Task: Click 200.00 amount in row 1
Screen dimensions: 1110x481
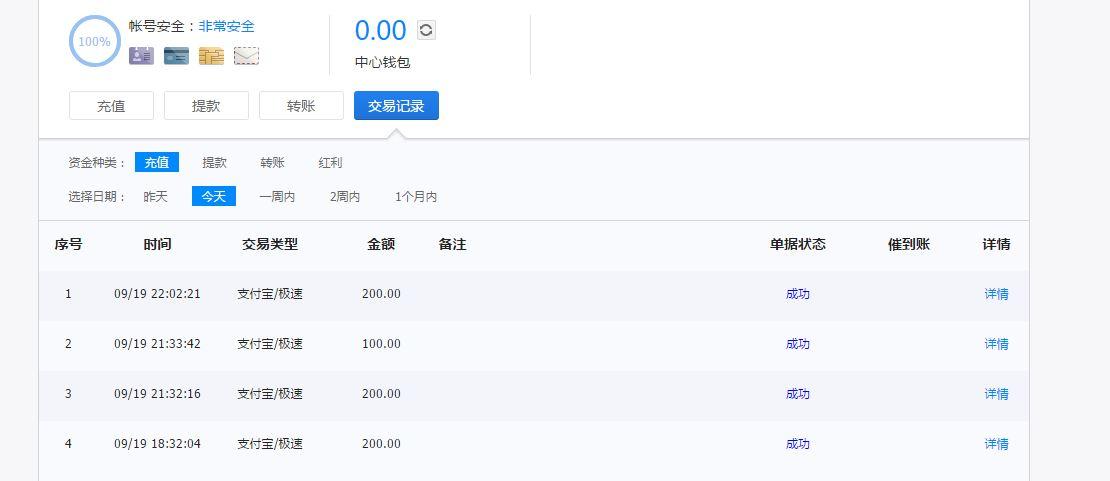Action: [x=381, y=293]
